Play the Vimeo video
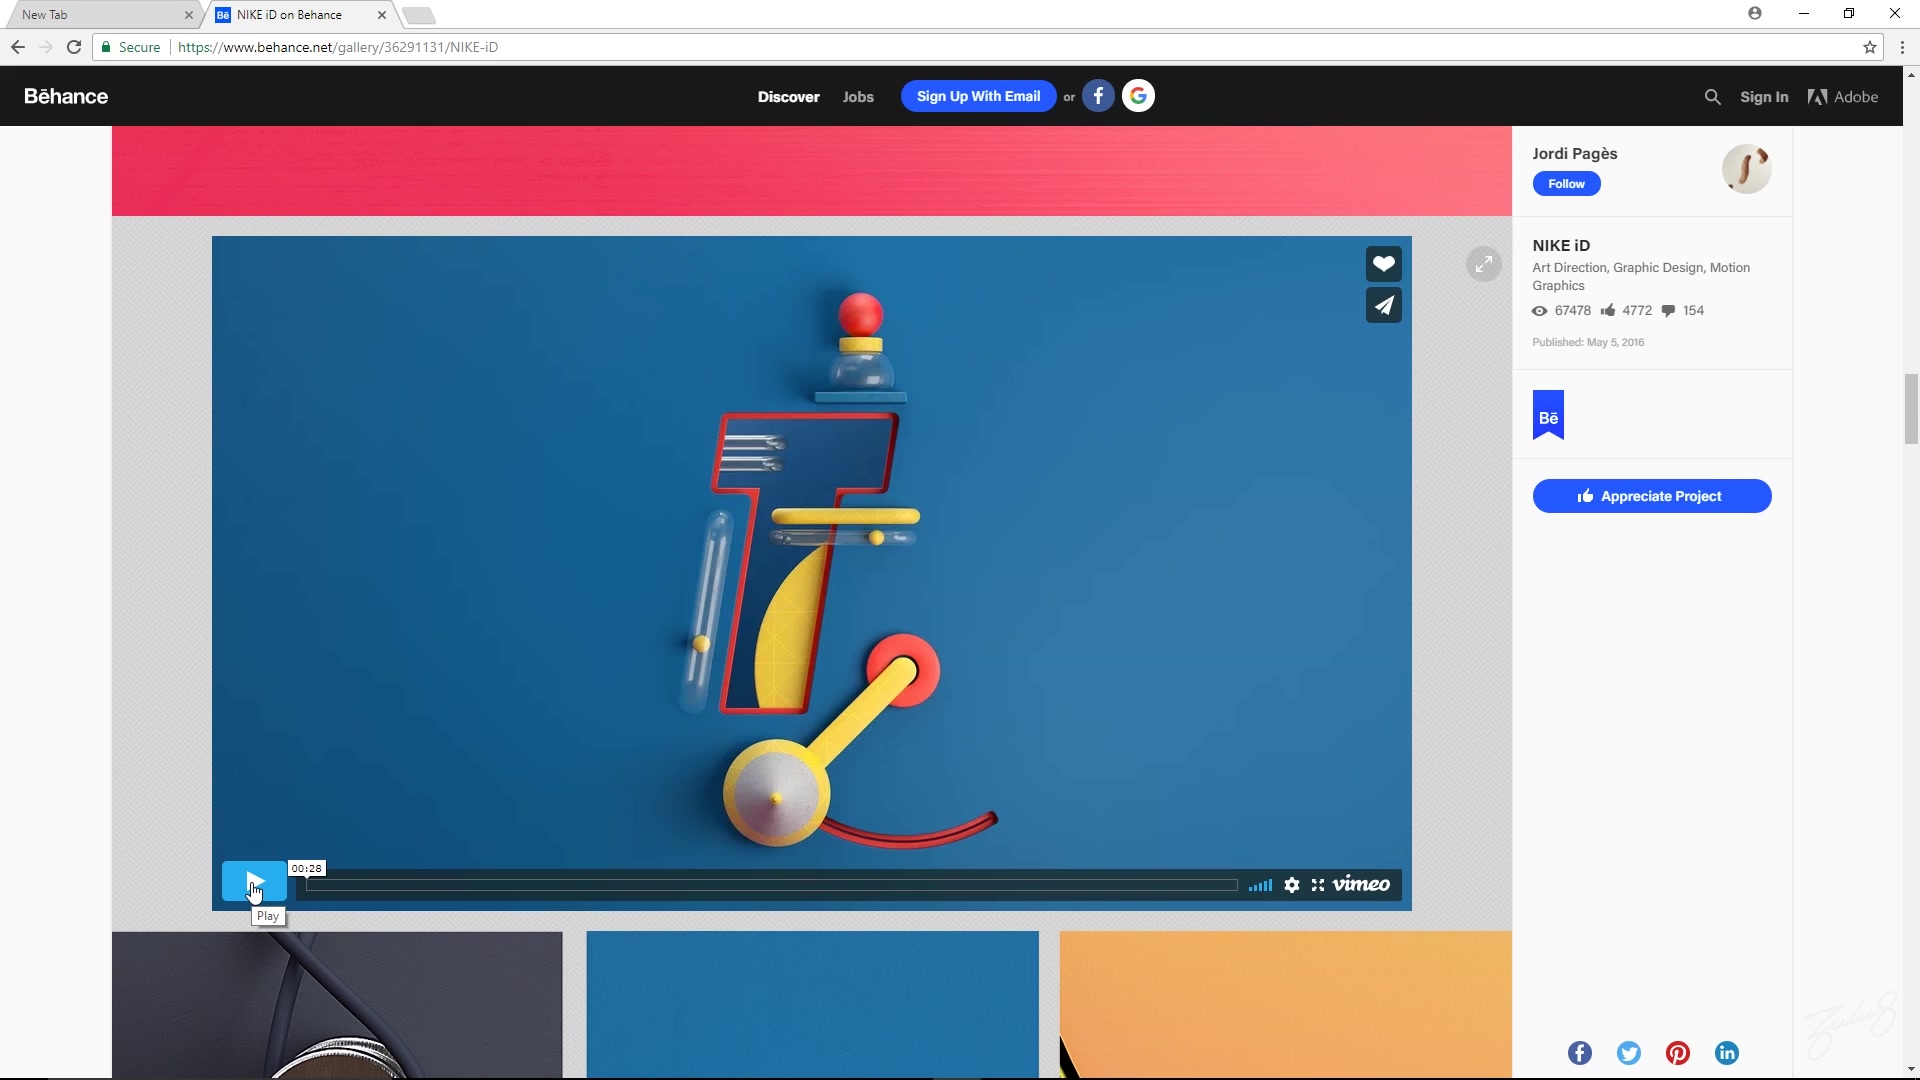 (x=253, y=882)
